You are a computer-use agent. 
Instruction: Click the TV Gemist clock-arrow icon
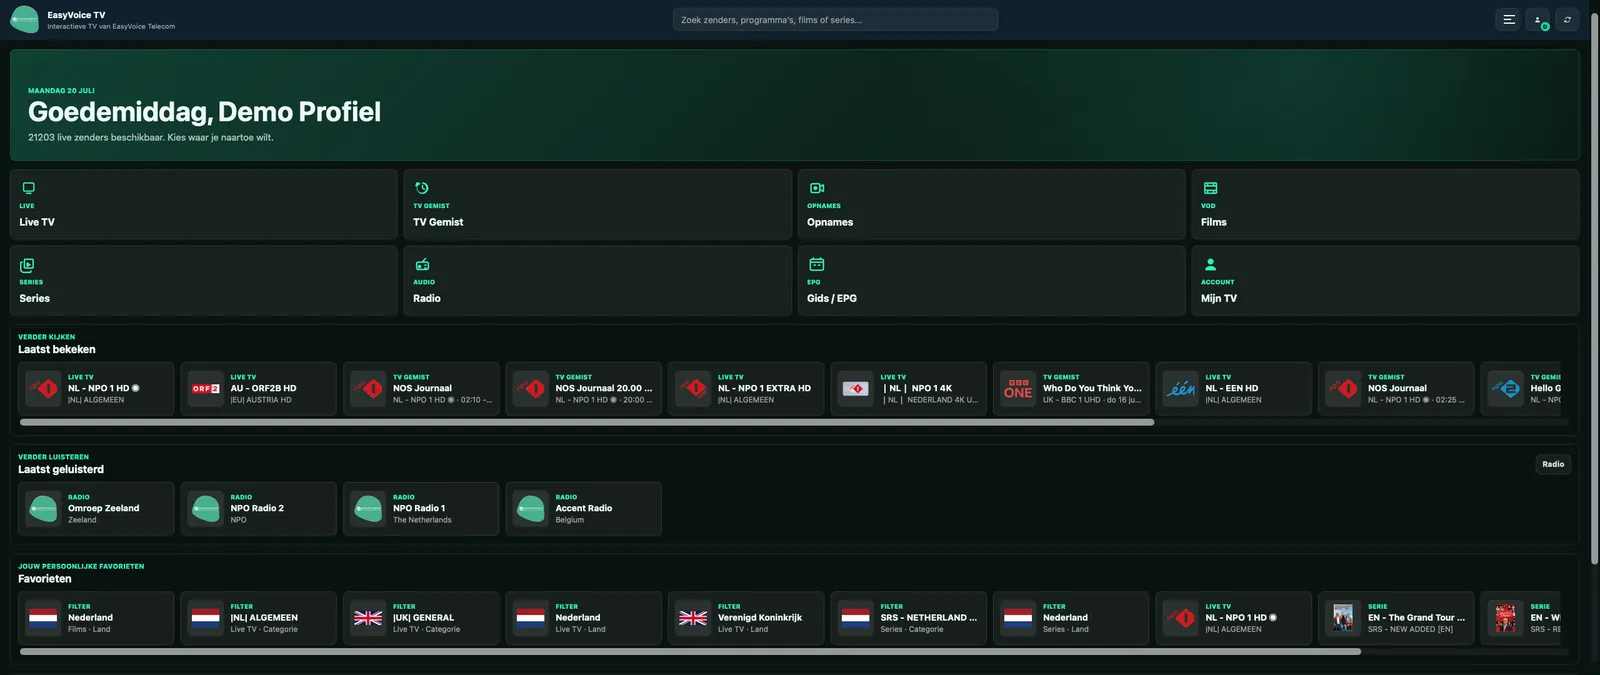422,188
